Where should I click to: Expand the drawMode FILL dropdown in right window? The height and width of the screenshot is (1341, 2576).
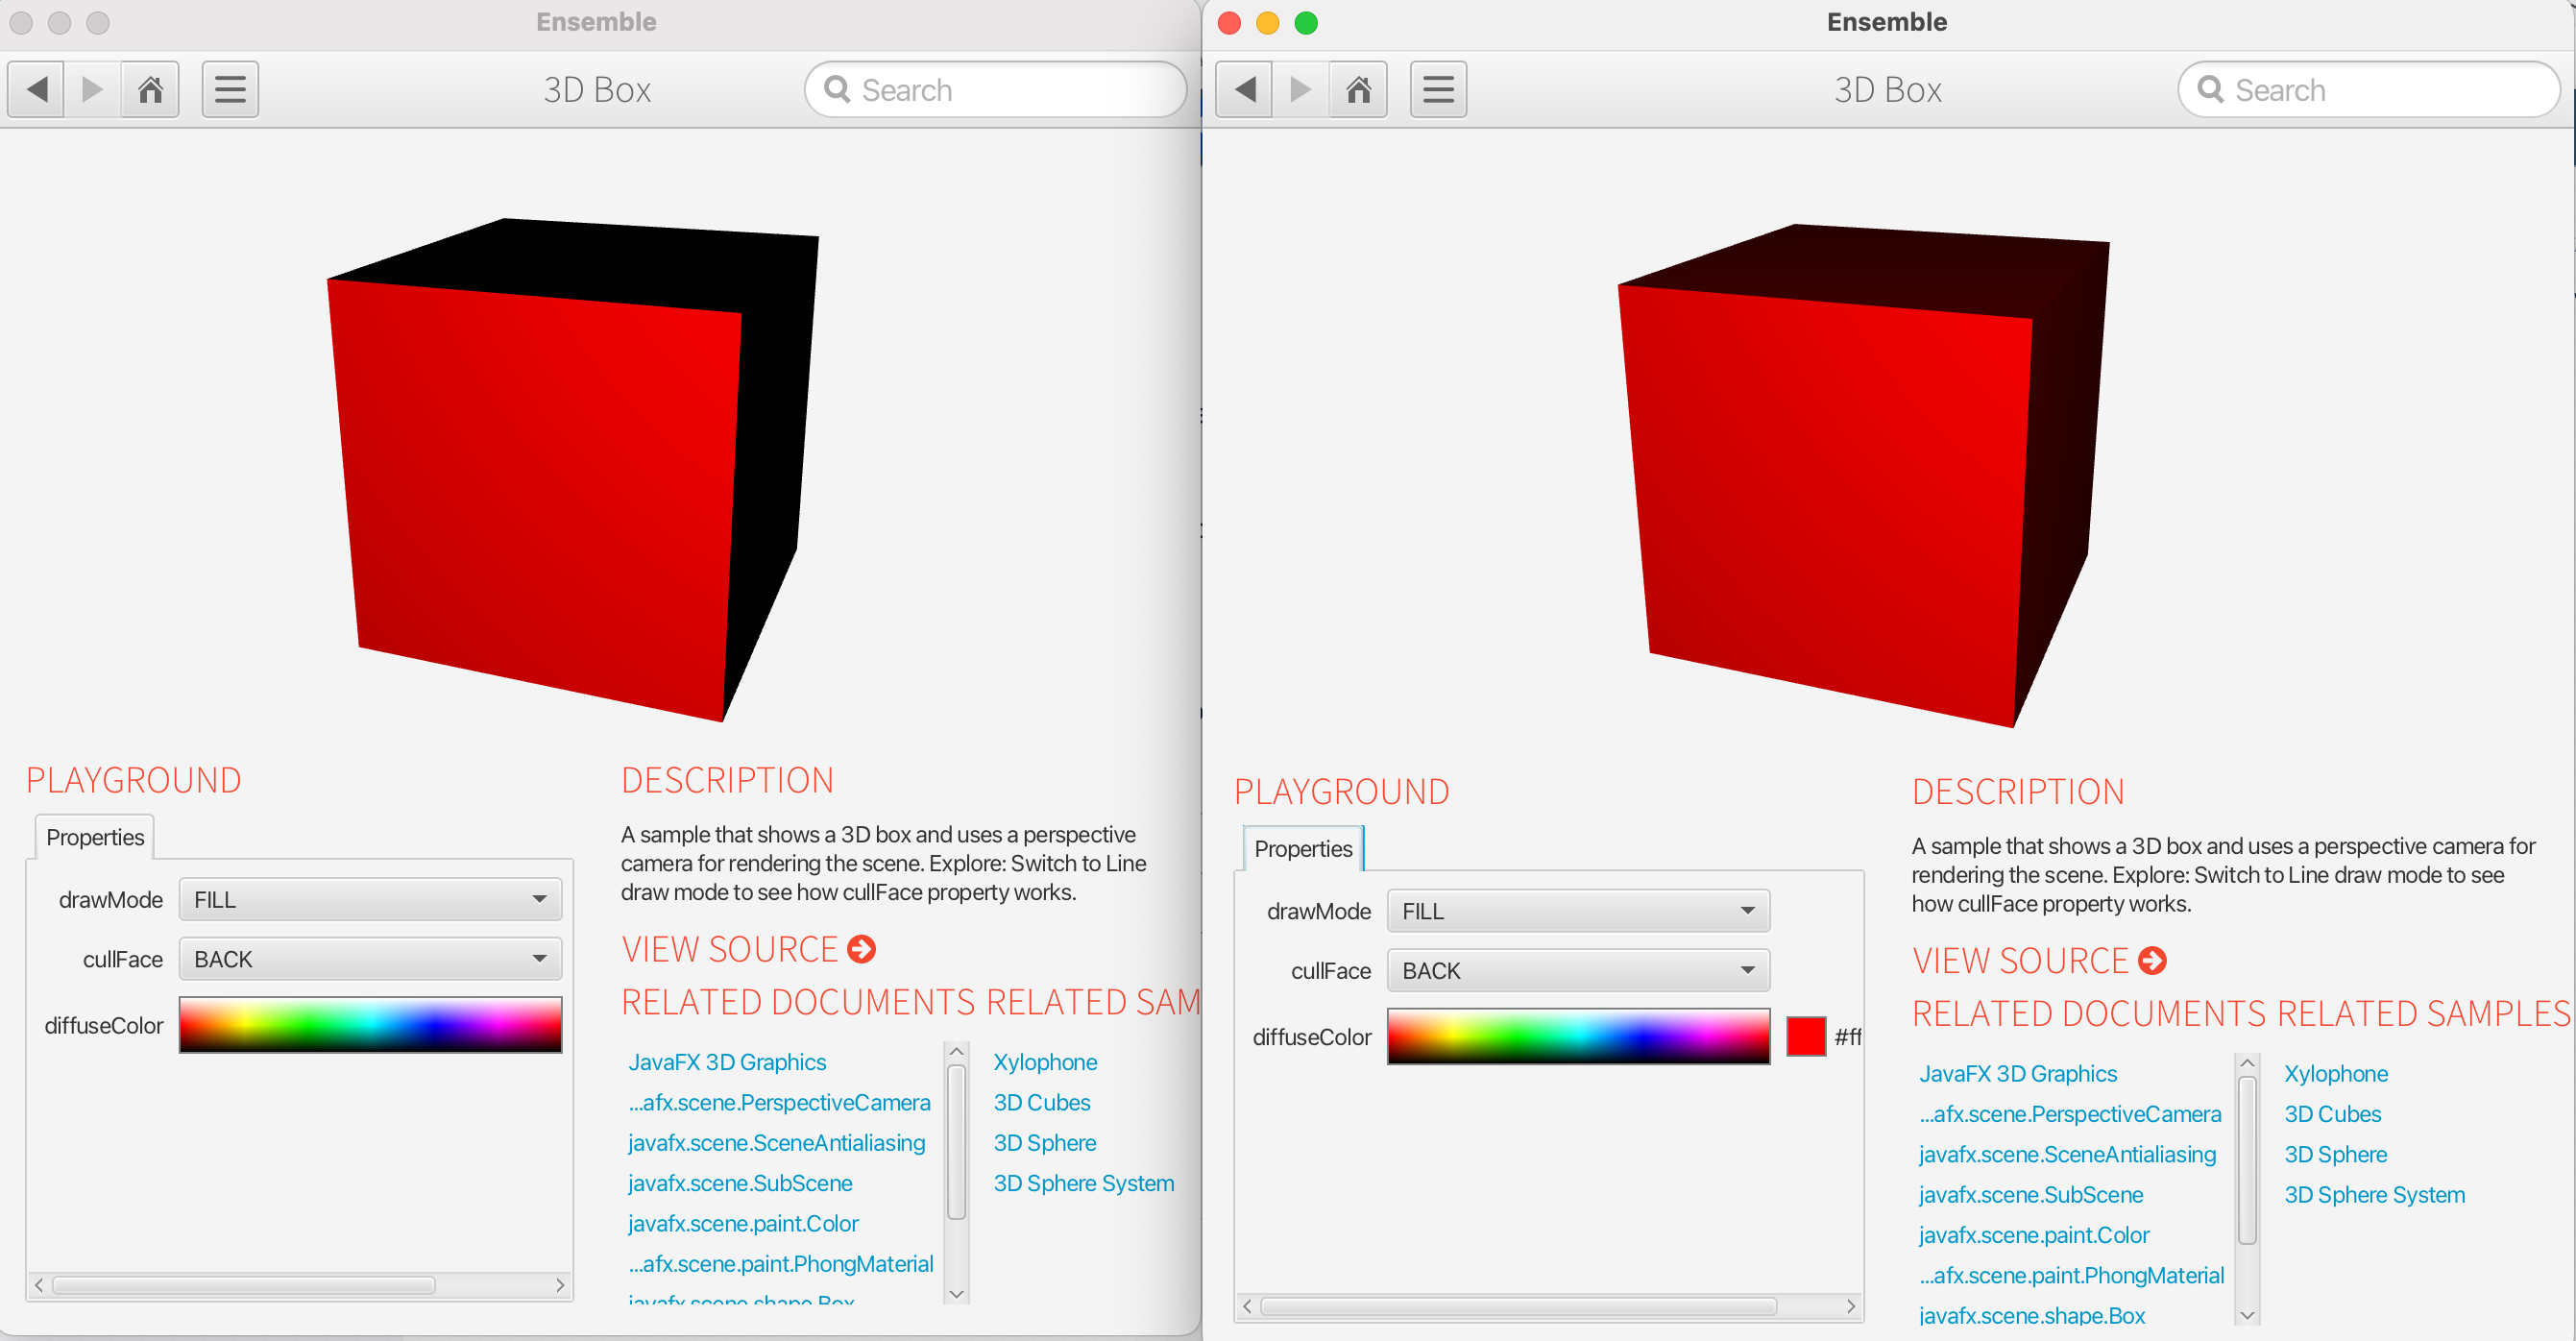point(1577,911)
